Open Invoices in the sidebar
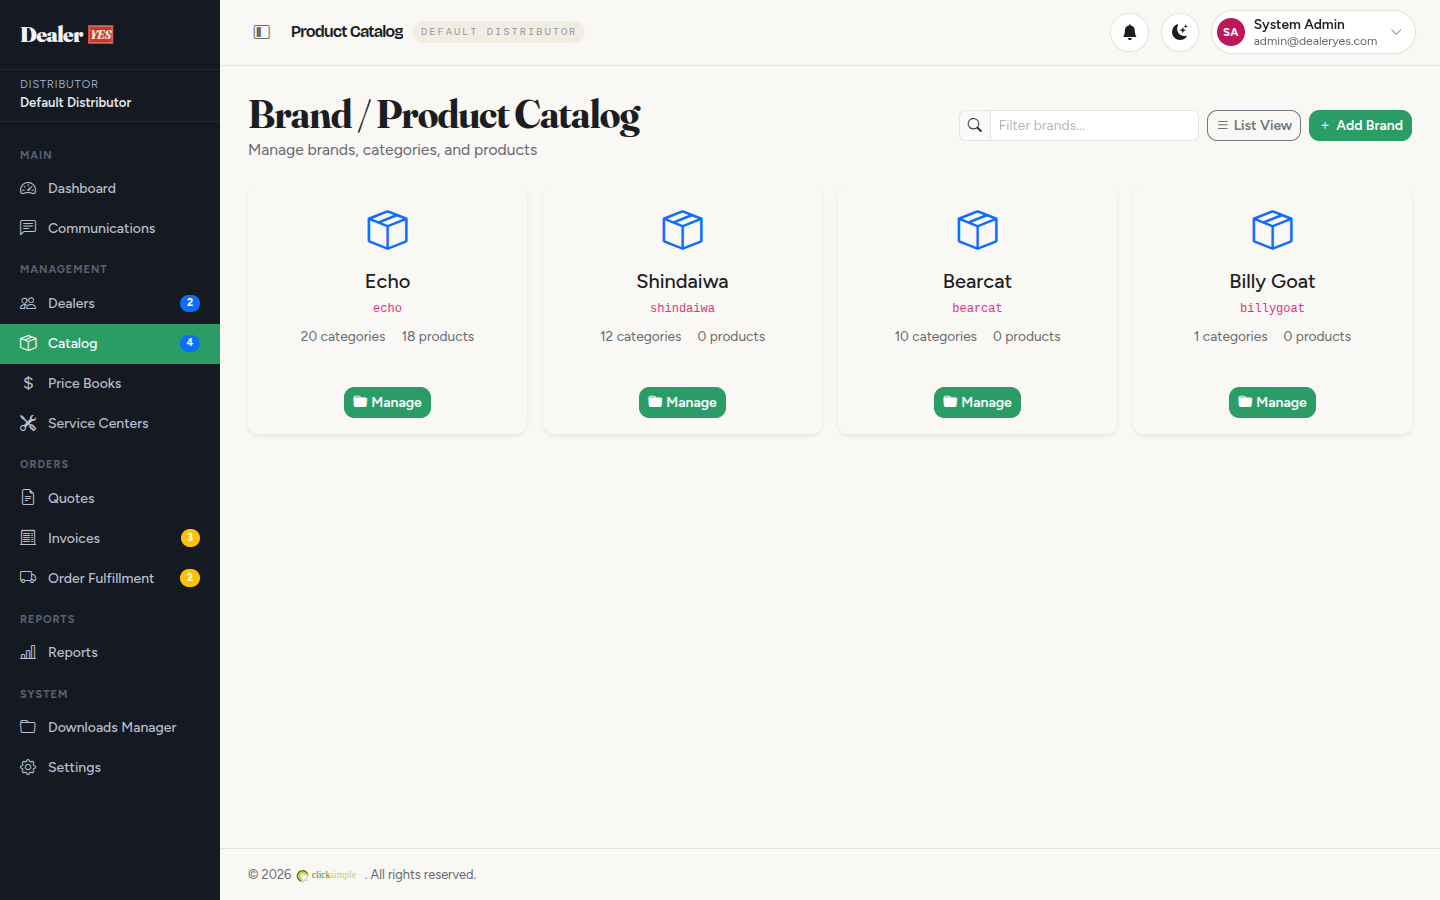 click(x=110, y=538)
